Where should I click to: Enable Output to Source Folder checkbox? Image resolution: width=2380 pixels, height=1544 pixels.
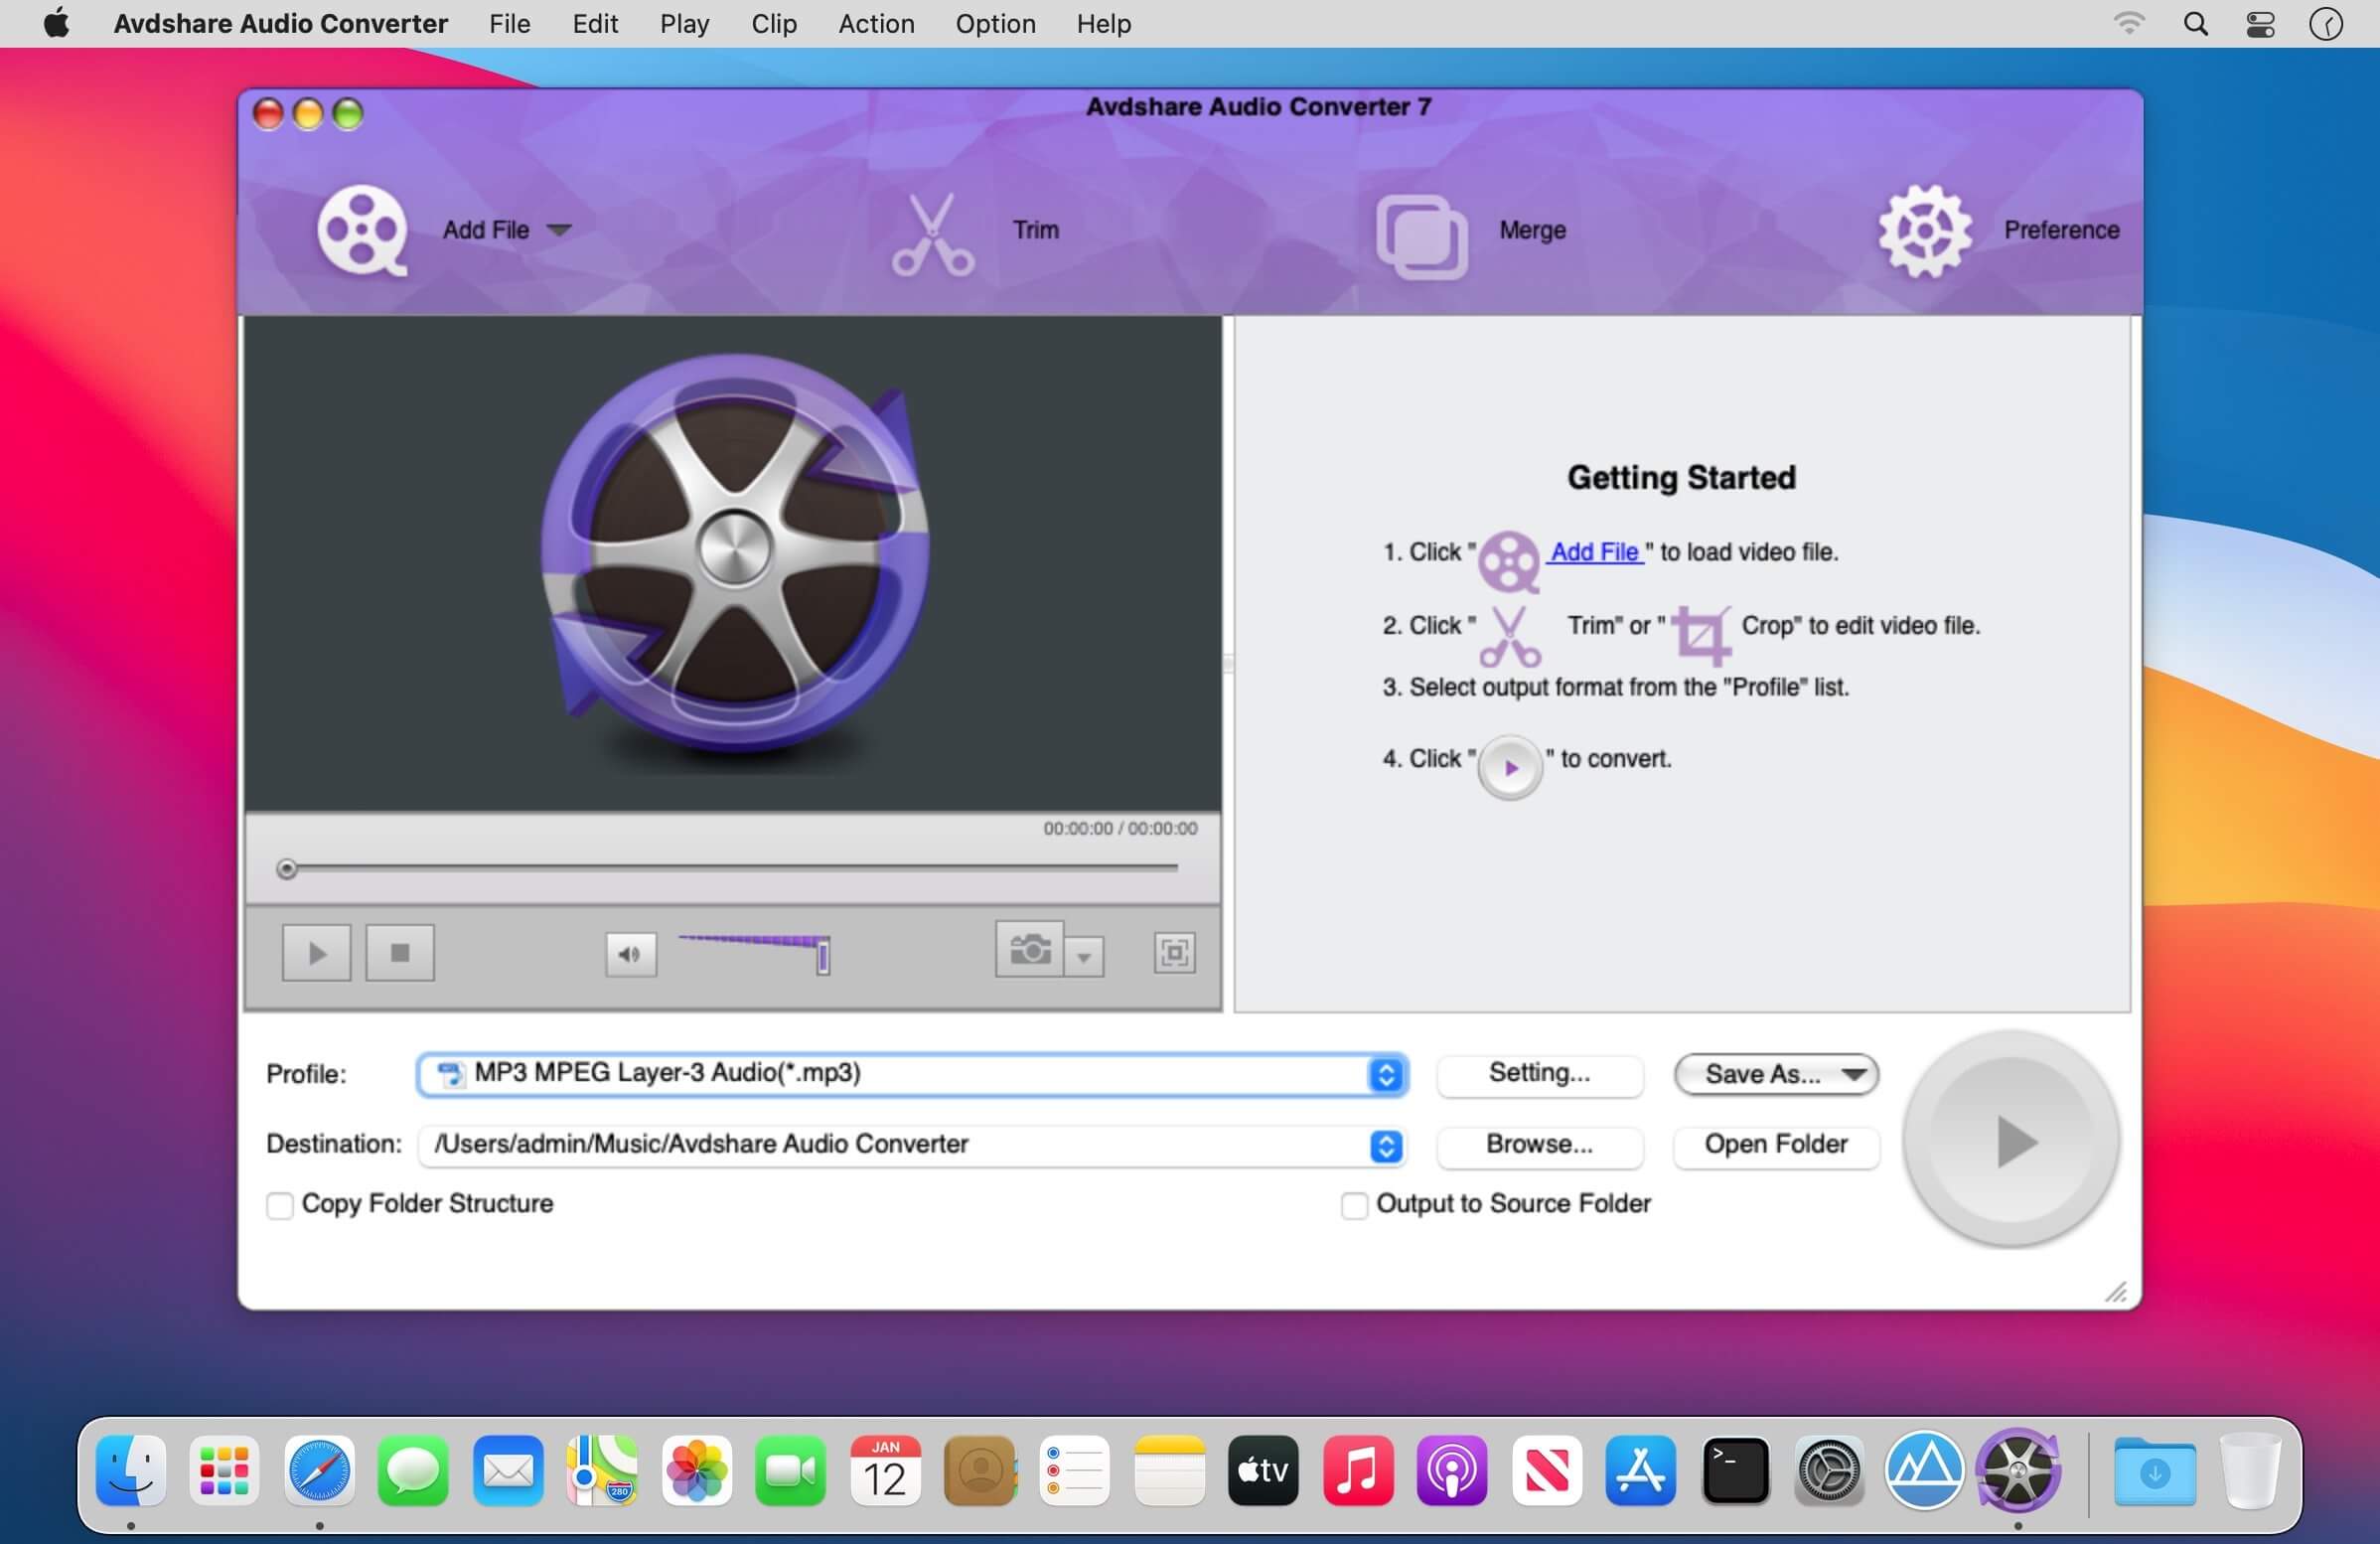[1354, 1205]
